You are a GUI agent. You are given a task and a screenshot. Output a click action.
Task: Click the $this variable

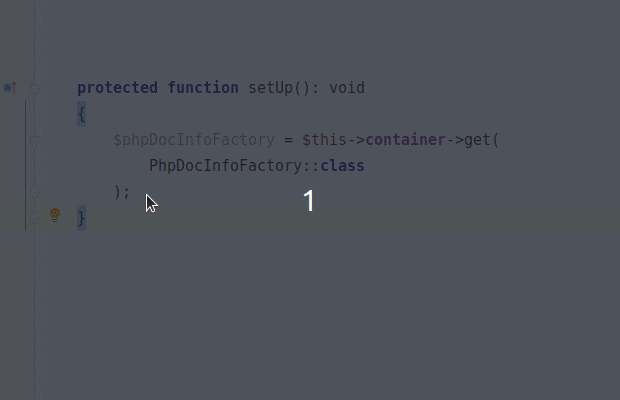pos(325,140)
